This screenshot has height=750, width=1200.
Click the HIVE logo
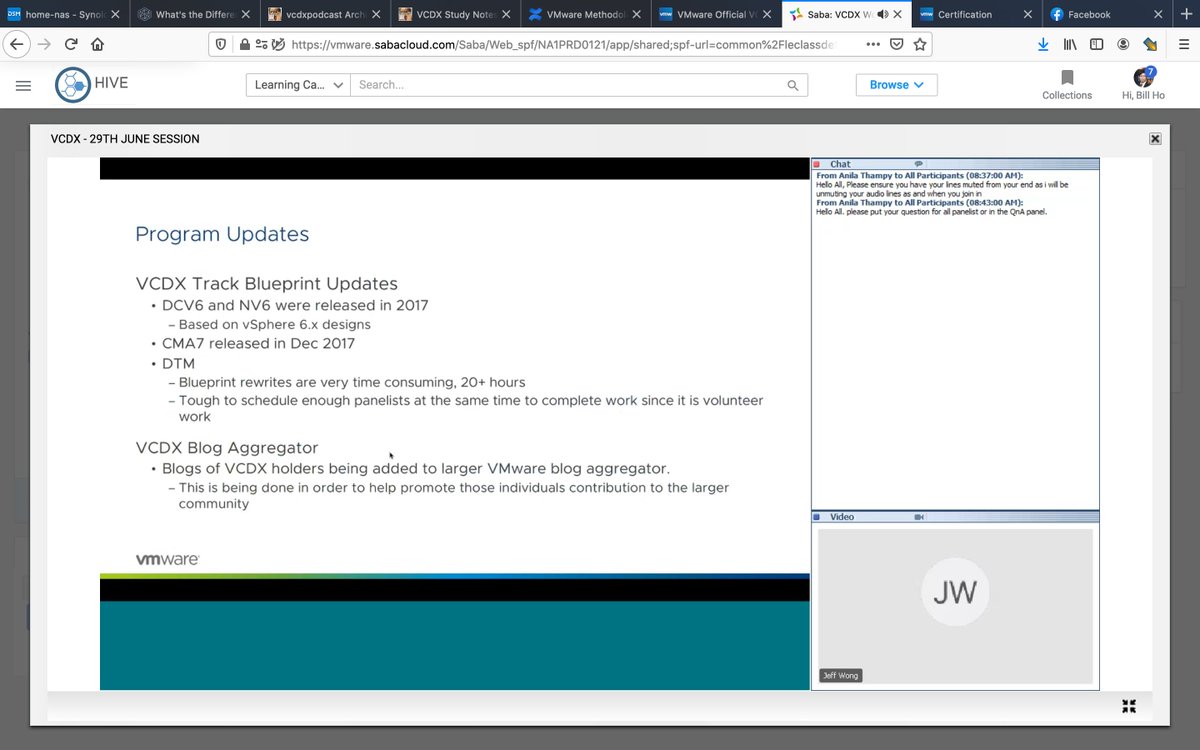[92, 85]
